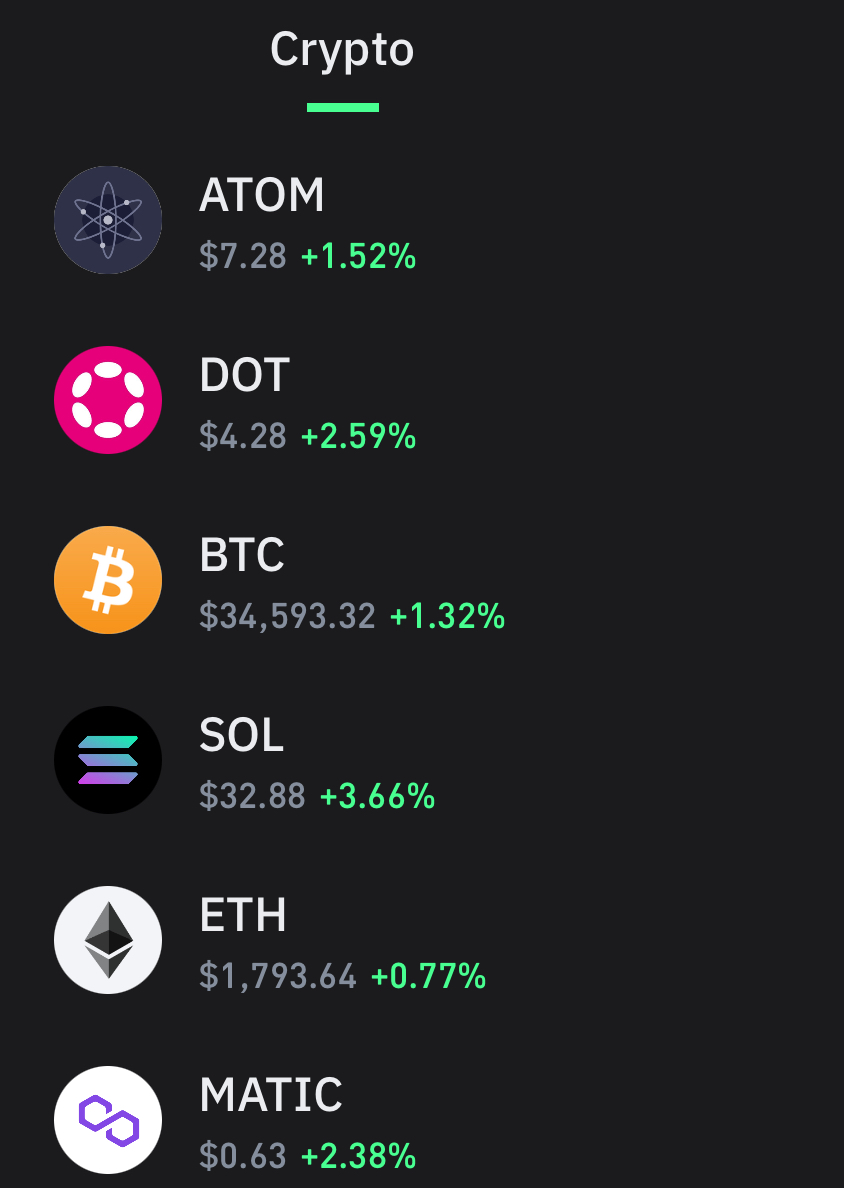
Task: Select the orange Bitcoin logo icon
Action: pos(108,580)
